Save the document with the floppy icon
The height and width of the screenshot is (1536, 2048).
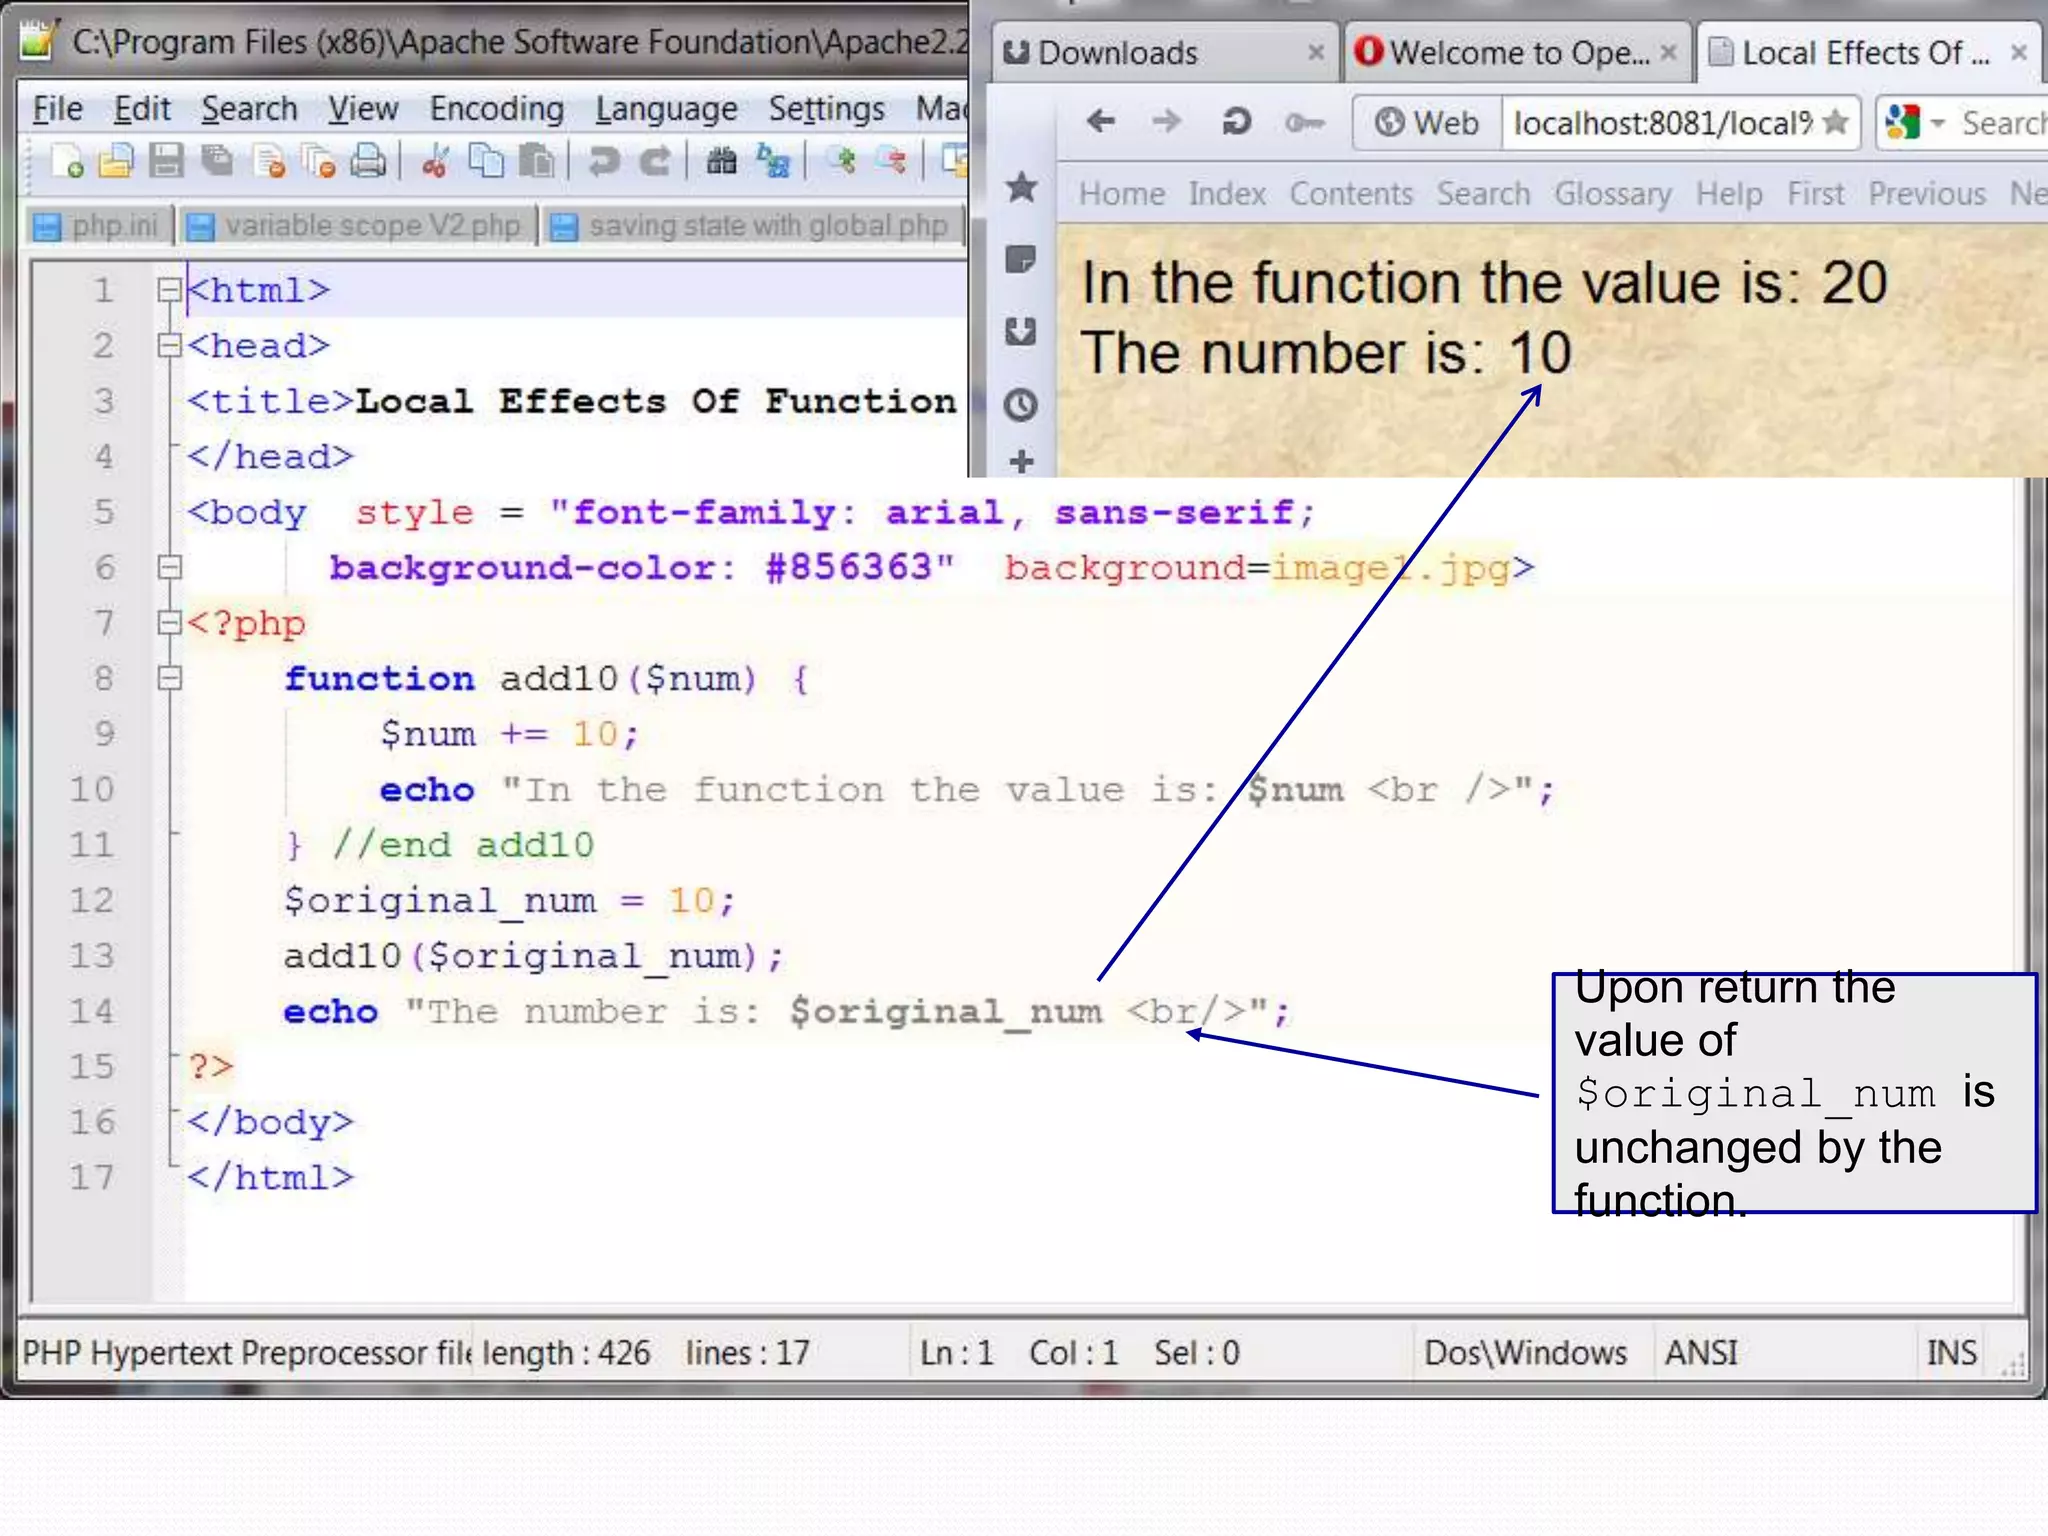166,161
